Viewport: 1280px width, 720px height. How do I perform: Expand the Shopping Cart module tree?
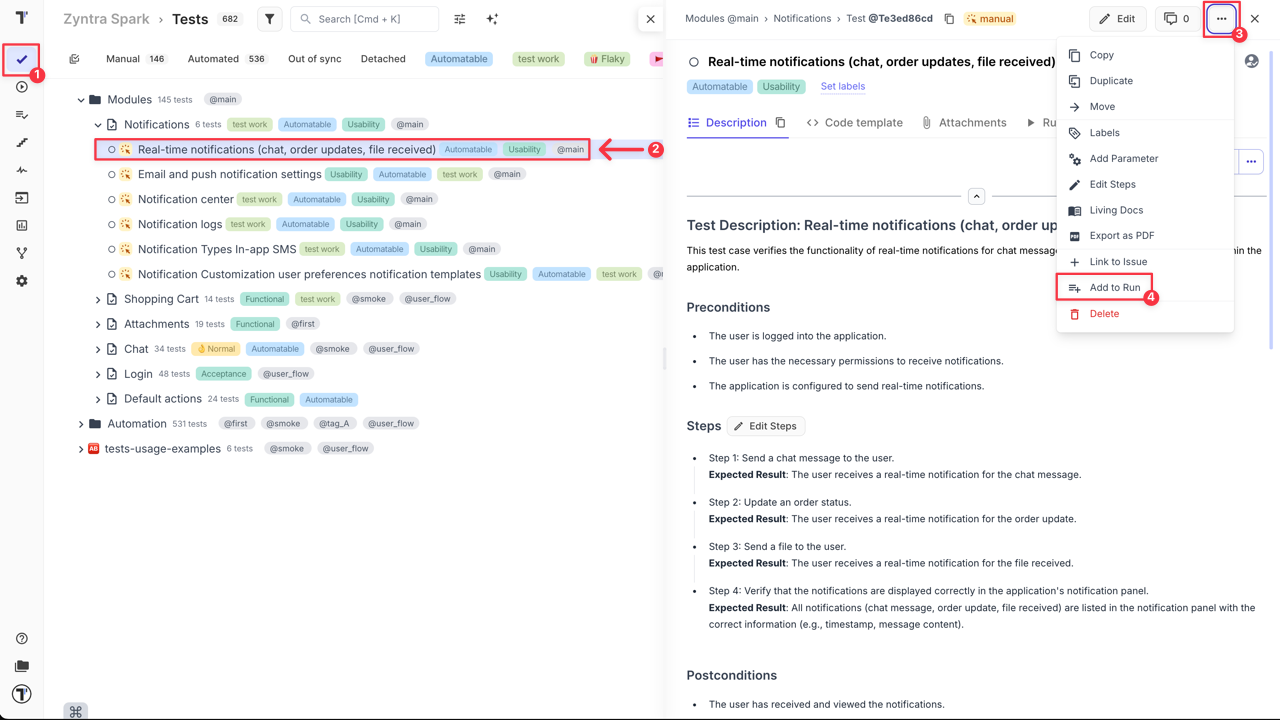click(x=97, y=298)
